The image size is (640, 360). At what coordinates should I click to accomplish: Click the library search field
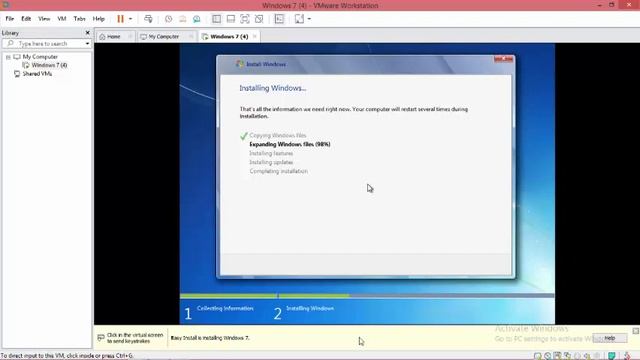click(46, 43)
